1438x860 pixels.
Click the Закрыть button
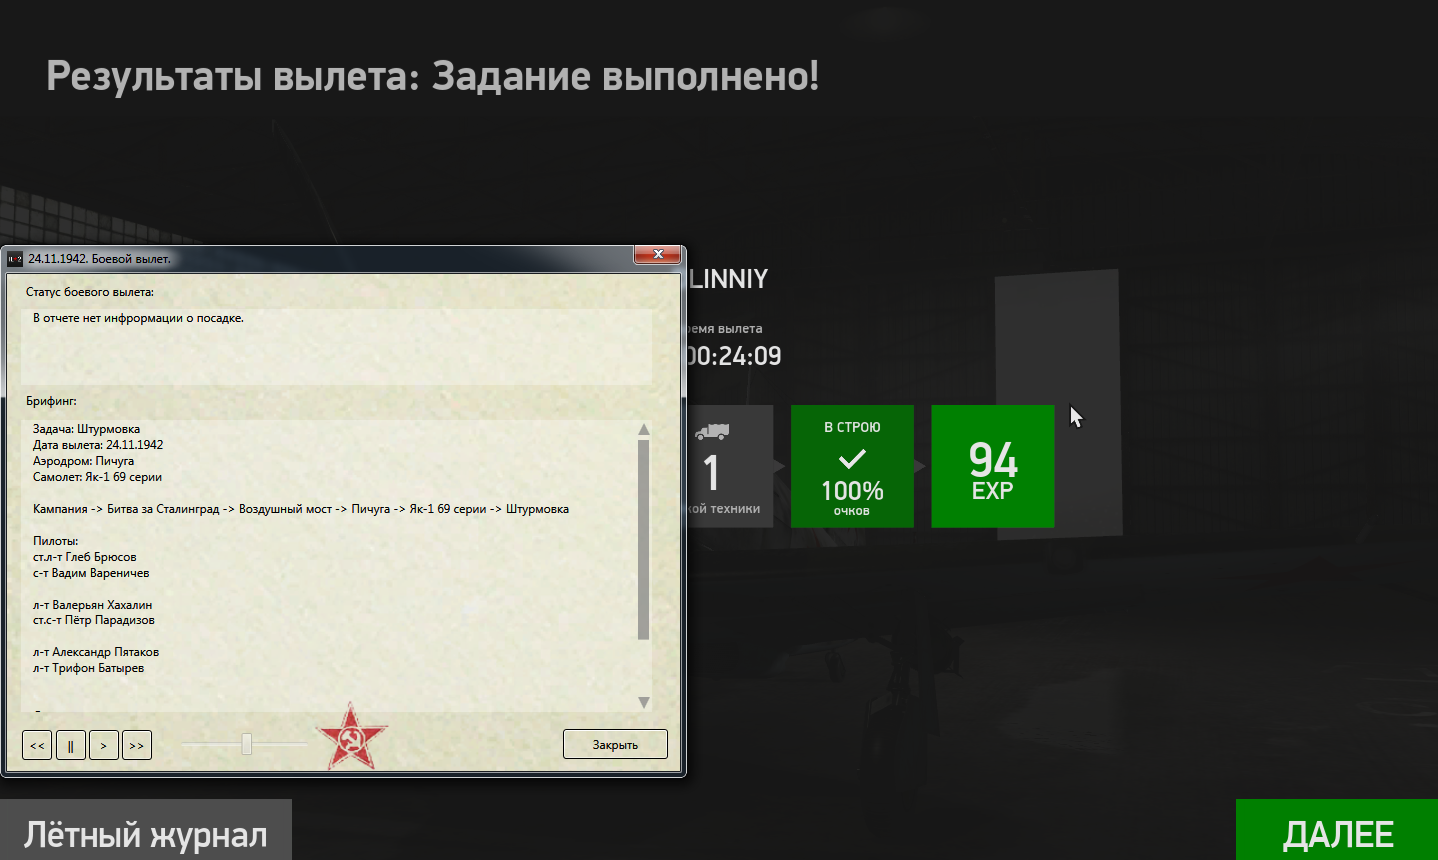(x=615, y=744)
